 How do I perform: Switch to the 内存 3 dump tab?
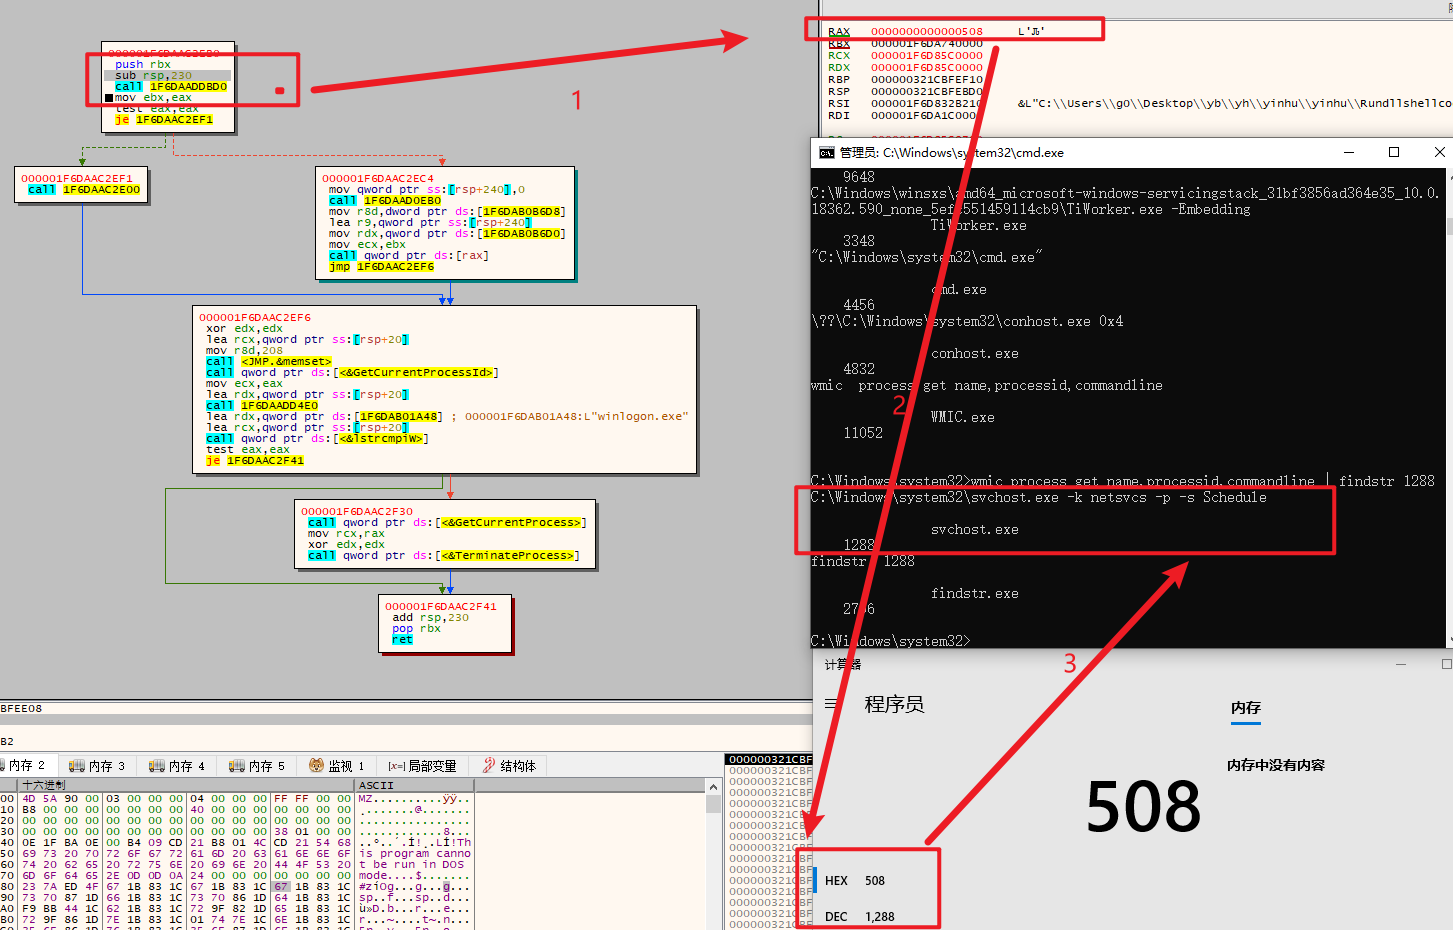tap(97, 766)
